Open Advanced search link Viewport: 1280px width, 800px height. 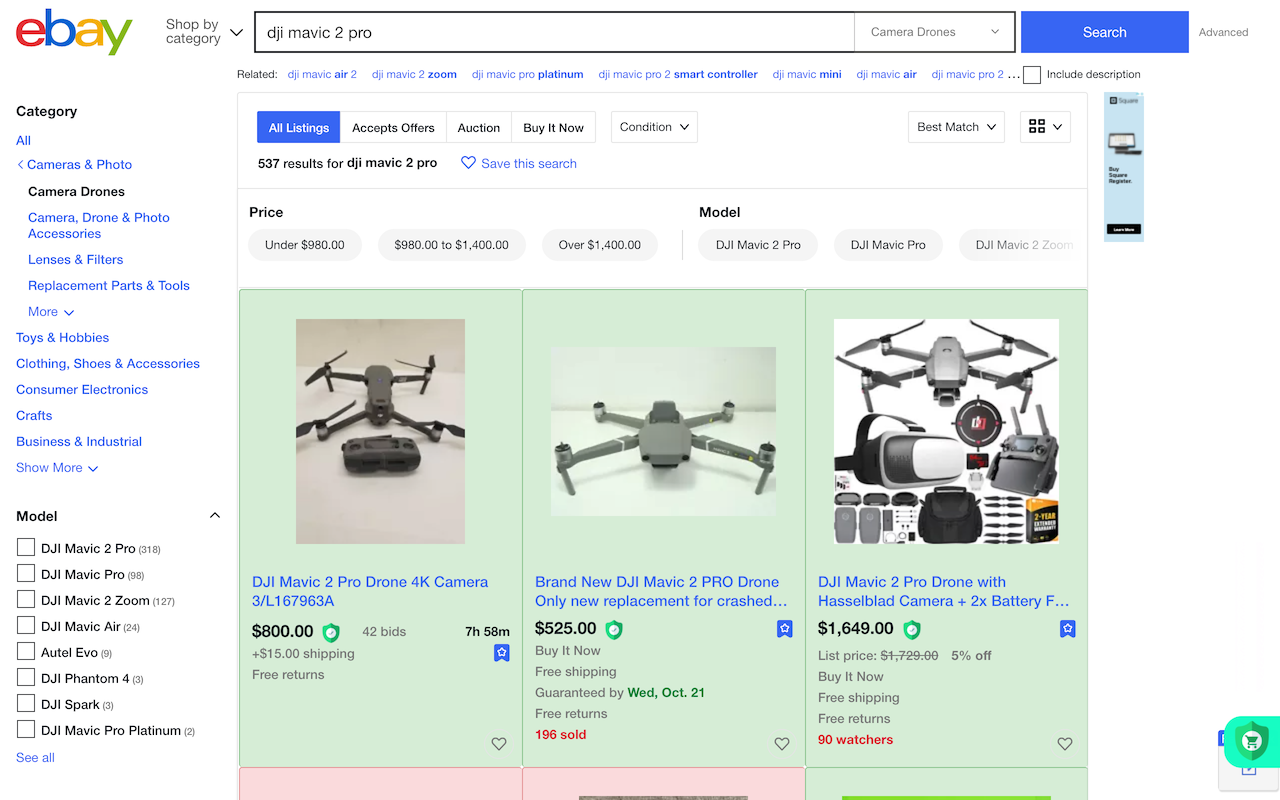[1224, 32]
